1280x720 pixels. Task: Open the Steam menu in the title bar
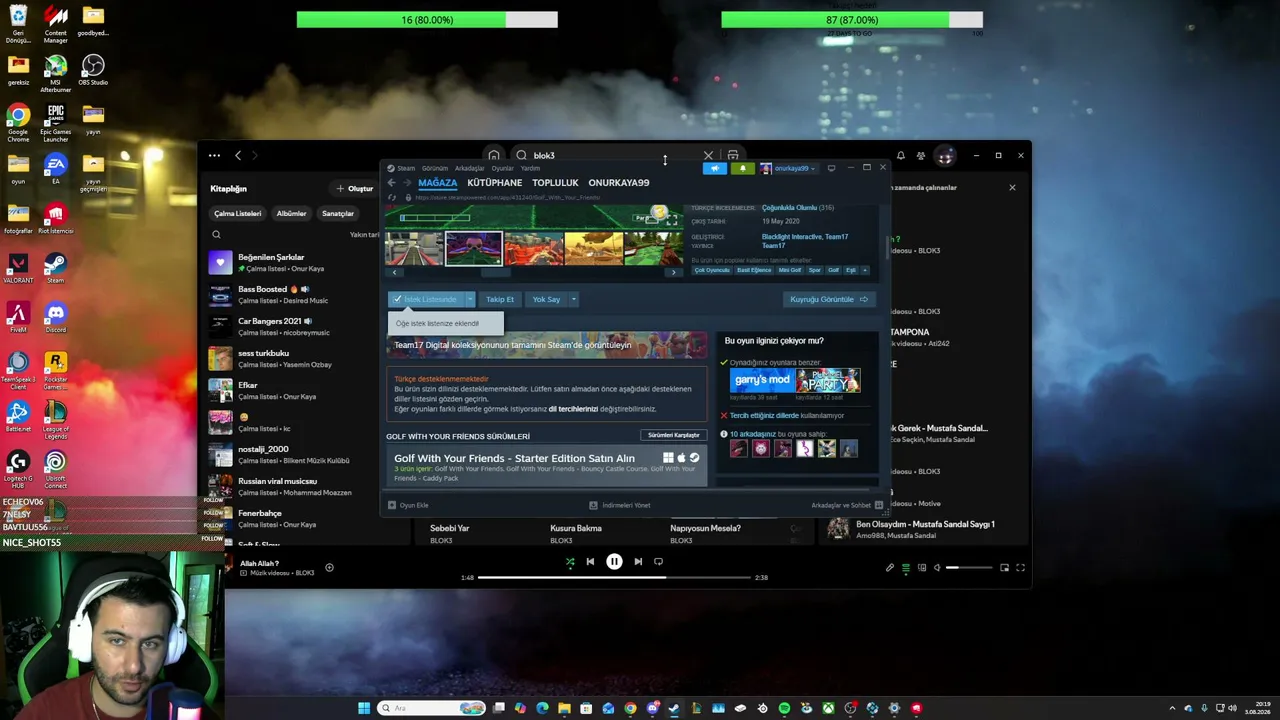(406, 168)
